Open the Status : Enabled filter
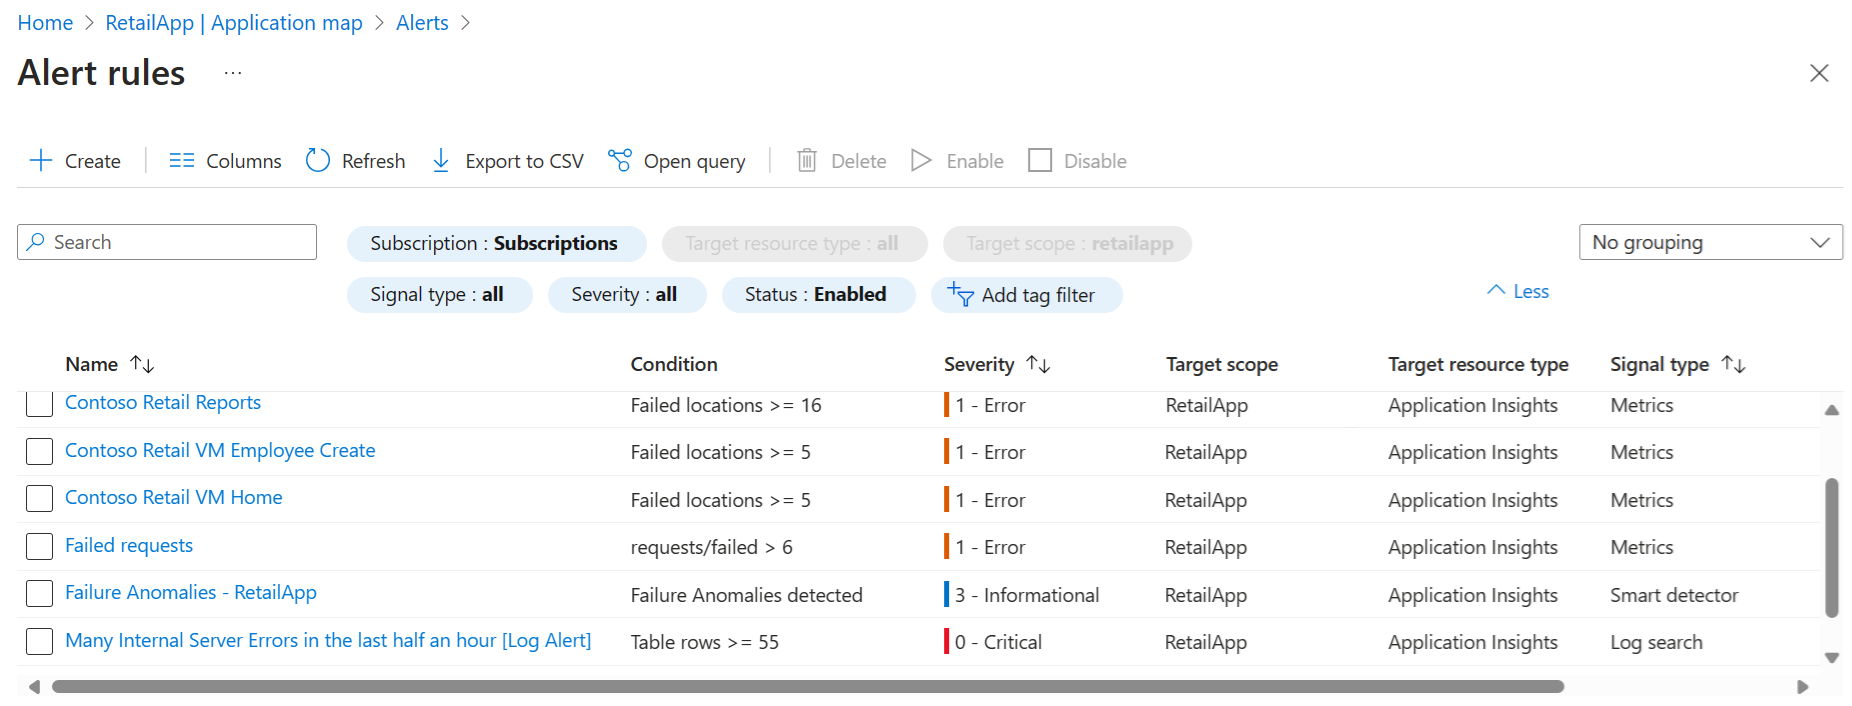 815,294
